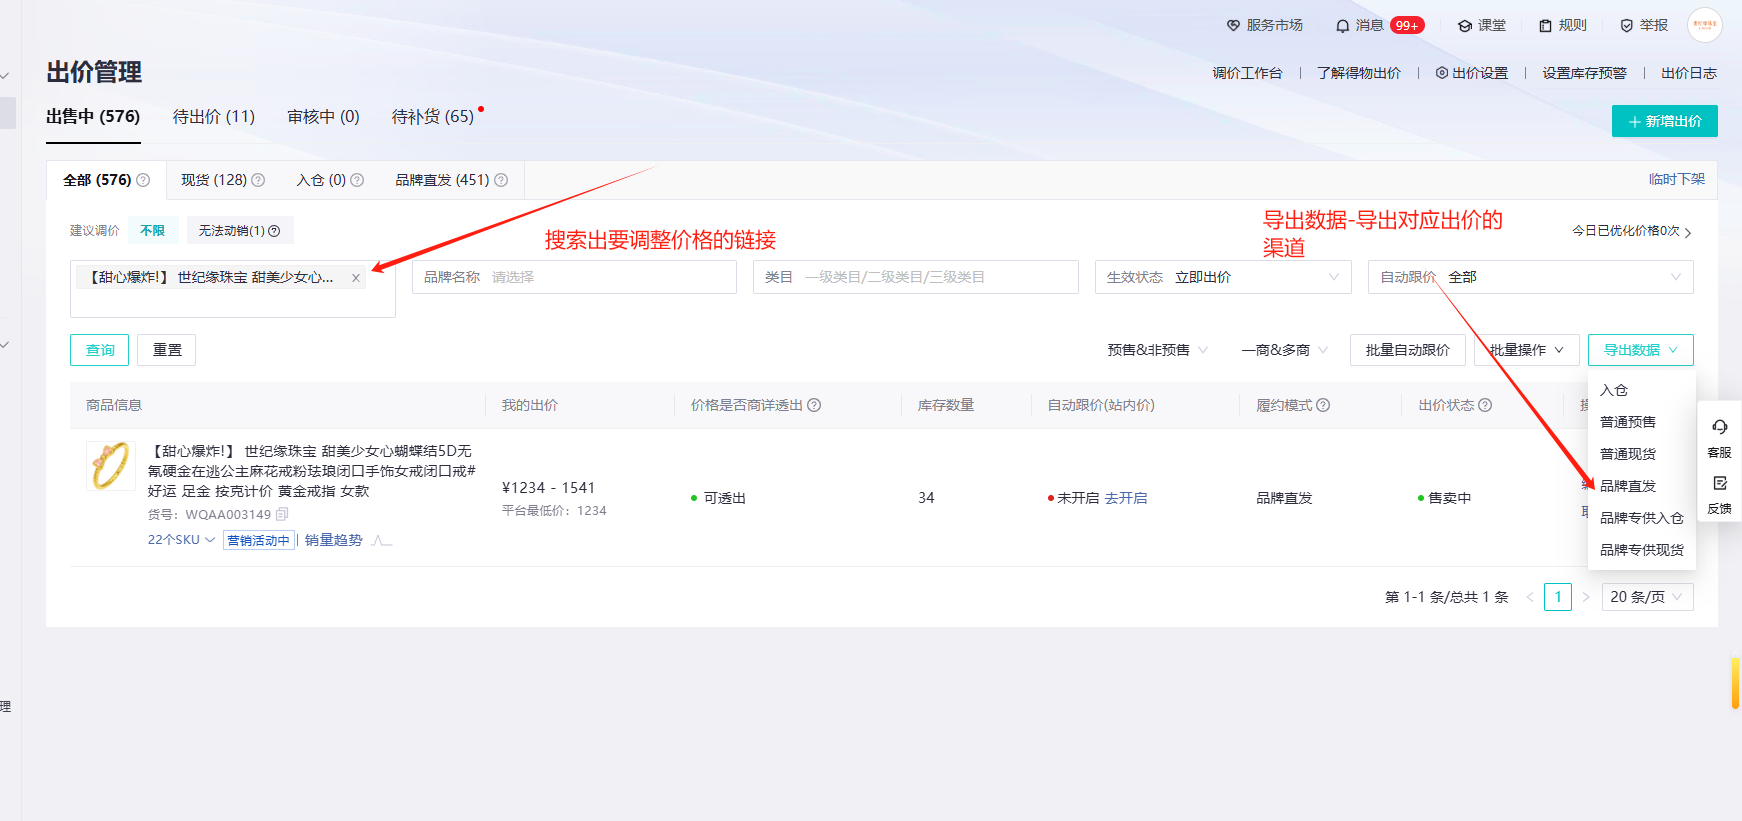The image size is (1742, 821).
Task: Click the user avatar at top right
Action: pos(1704,25)
